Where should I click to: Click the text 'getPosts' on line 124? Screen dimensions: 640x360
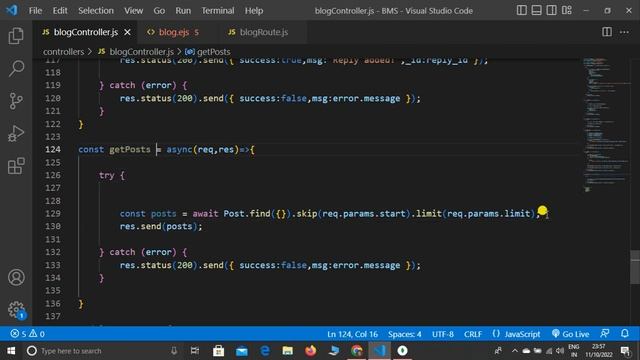[x=130, y=149]
